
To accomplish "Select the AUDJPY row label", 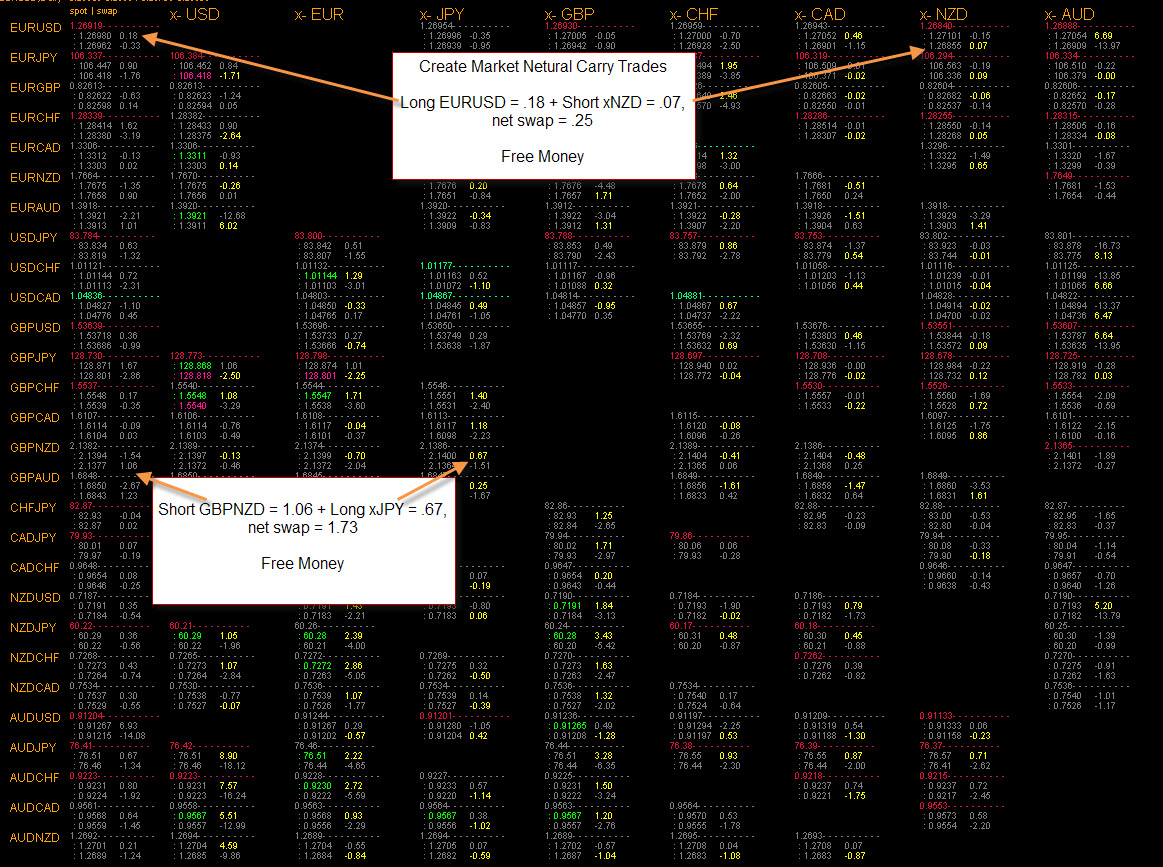I will click(x=33, y=748).
